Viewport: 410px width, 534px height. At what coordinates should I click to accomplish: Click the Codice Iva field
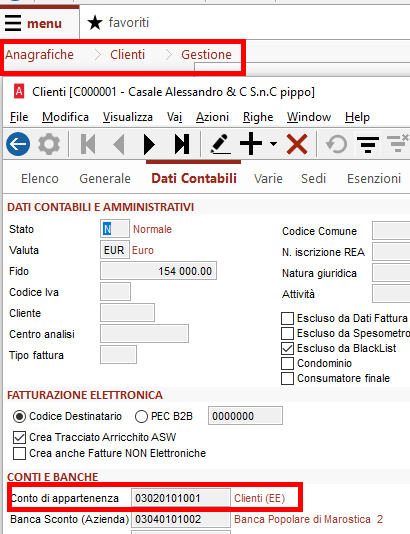pyautogui.click(x=115, y=292)
